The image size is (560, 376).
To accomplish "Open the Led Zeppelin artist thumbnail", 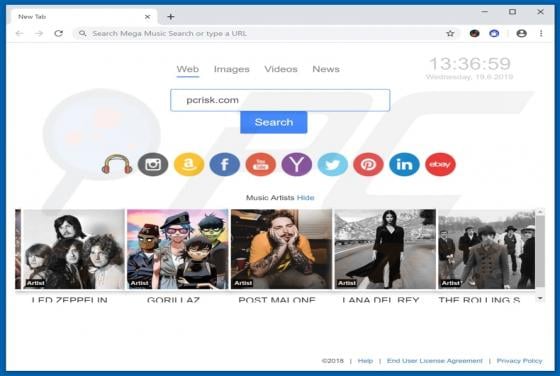I will 74,249.
